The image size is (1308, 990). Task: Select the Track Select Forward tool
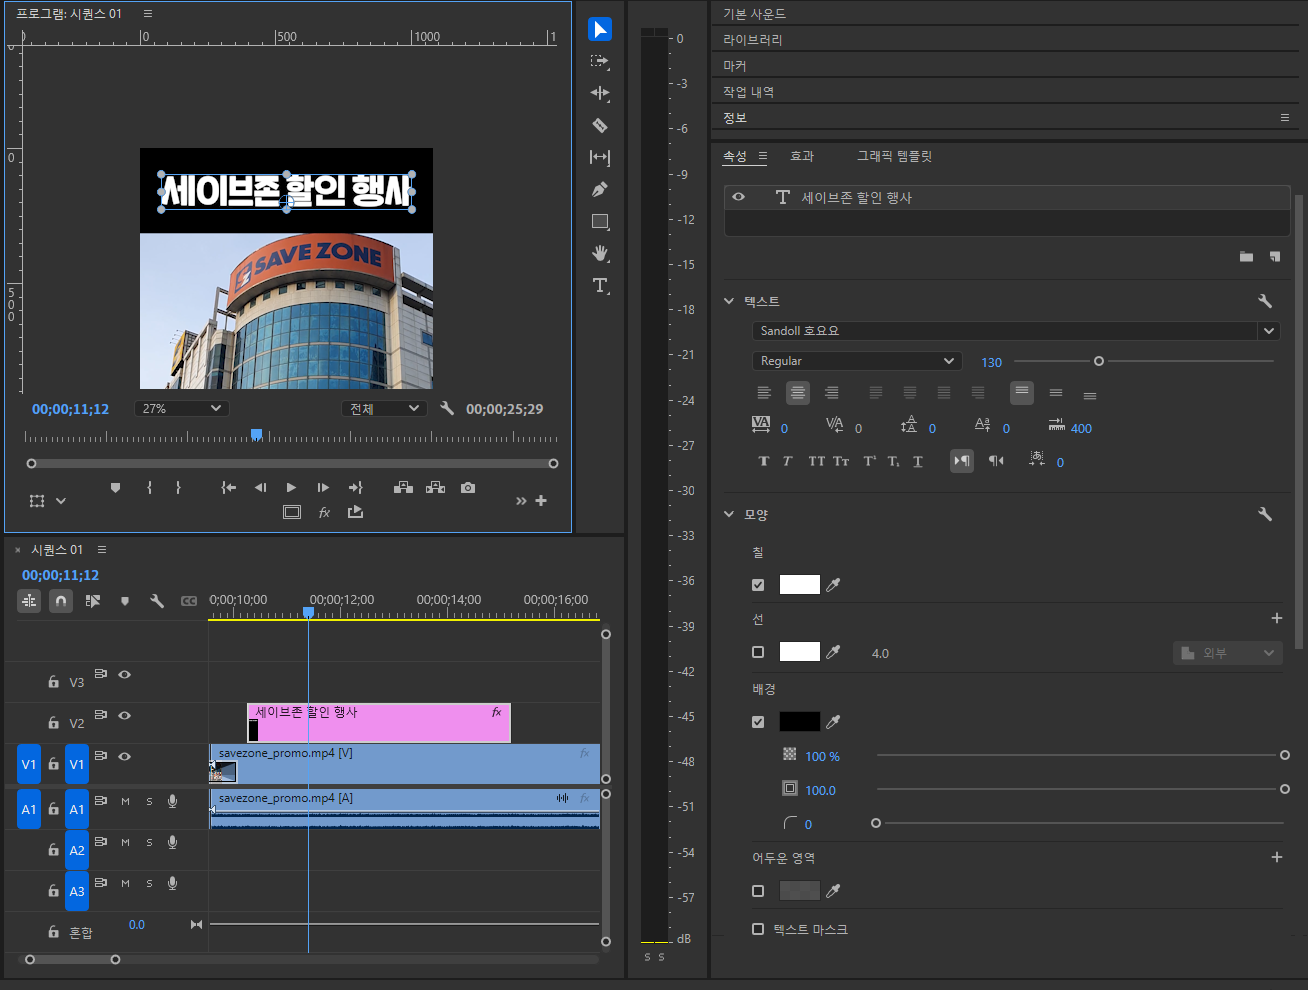600,62
